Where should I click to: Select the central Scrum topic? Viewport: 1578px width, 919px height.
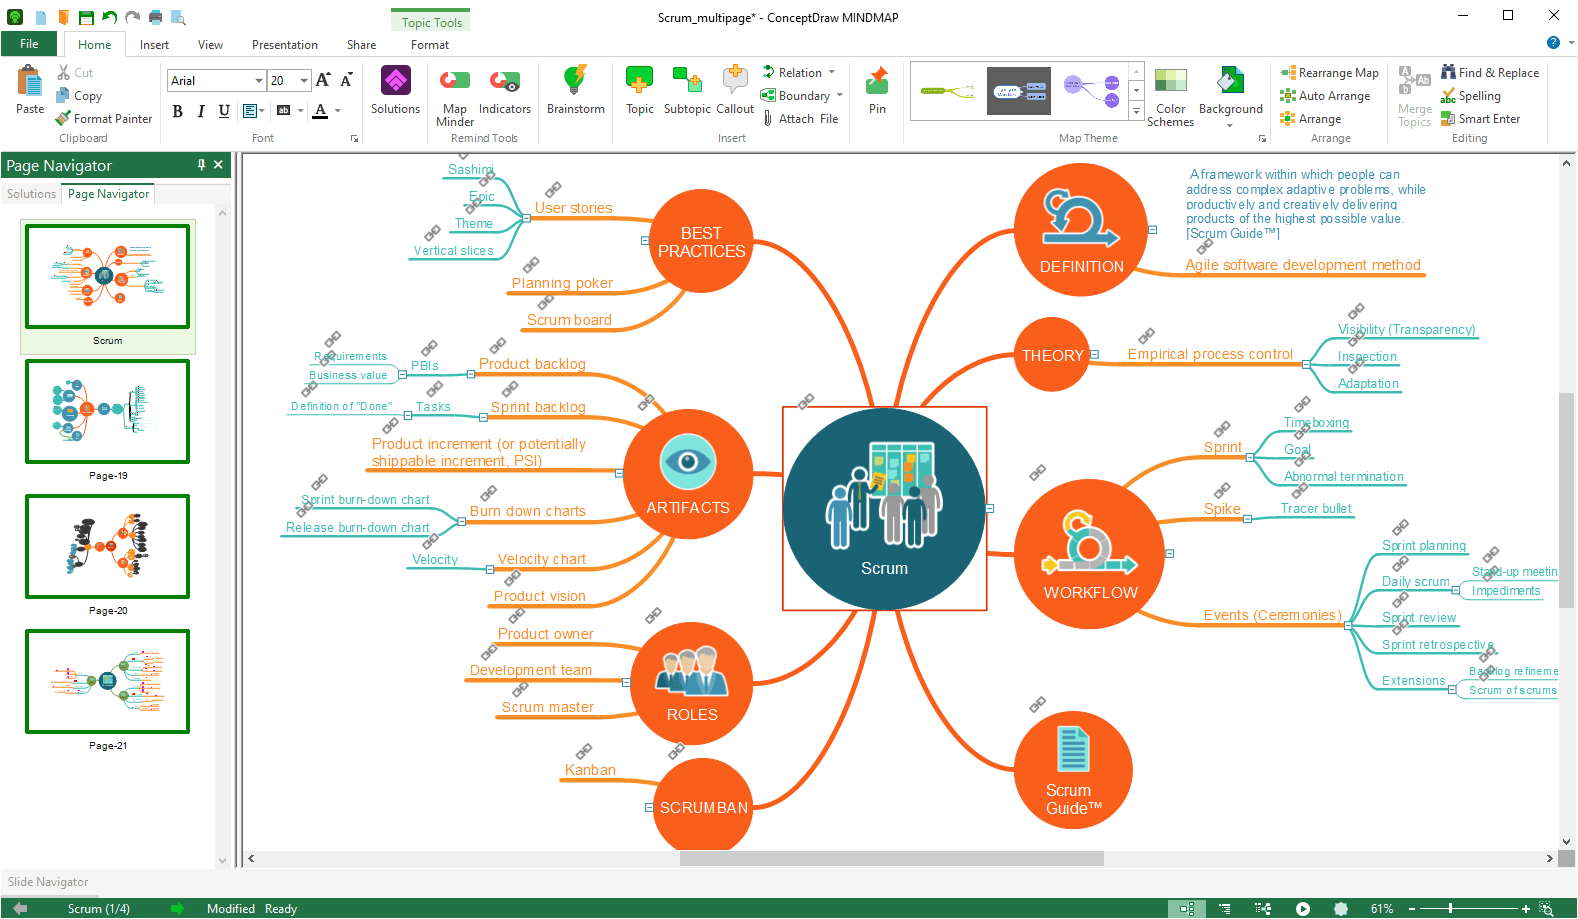[884, 509]
